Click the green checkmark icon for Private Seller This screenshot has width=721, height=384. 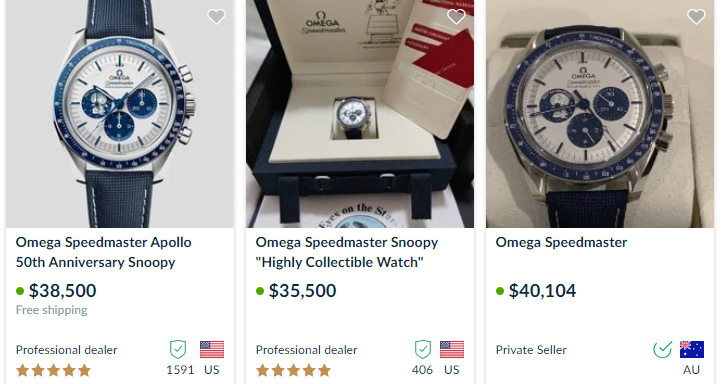pos(663,350)
